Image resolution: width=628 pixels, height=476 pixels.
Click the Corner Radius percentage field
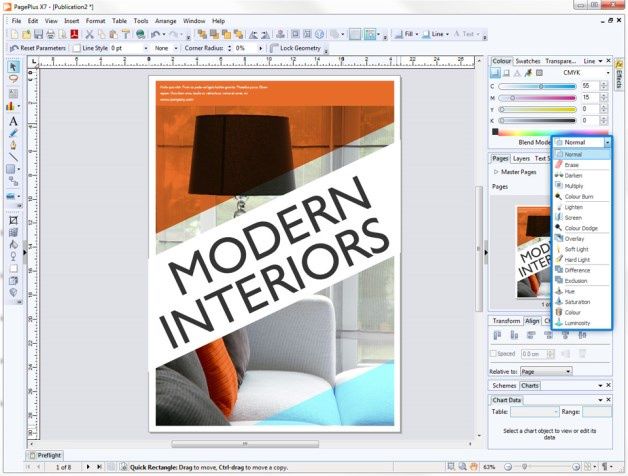coord(246,48)
